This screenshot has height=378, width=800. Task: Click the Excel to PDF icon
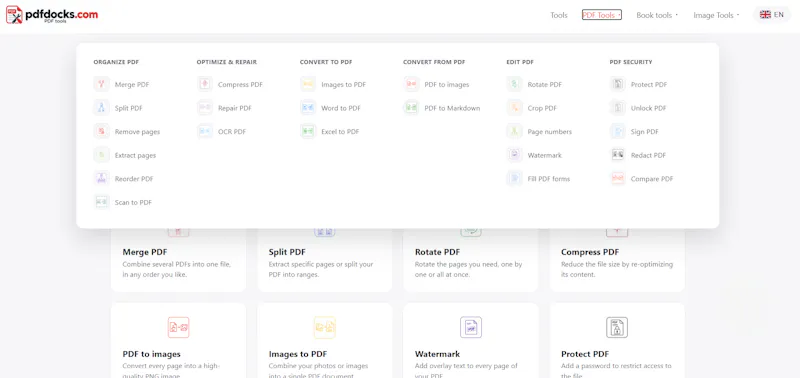308,132
